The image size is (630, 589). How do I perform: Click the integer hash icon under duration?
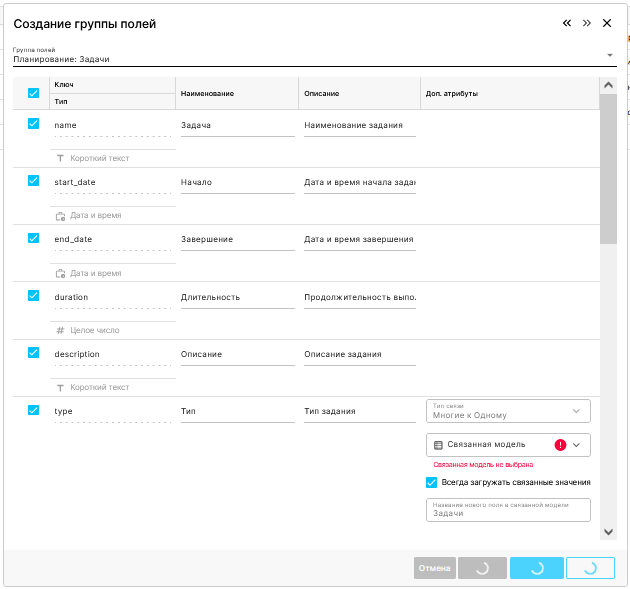(x=60, y=330)
